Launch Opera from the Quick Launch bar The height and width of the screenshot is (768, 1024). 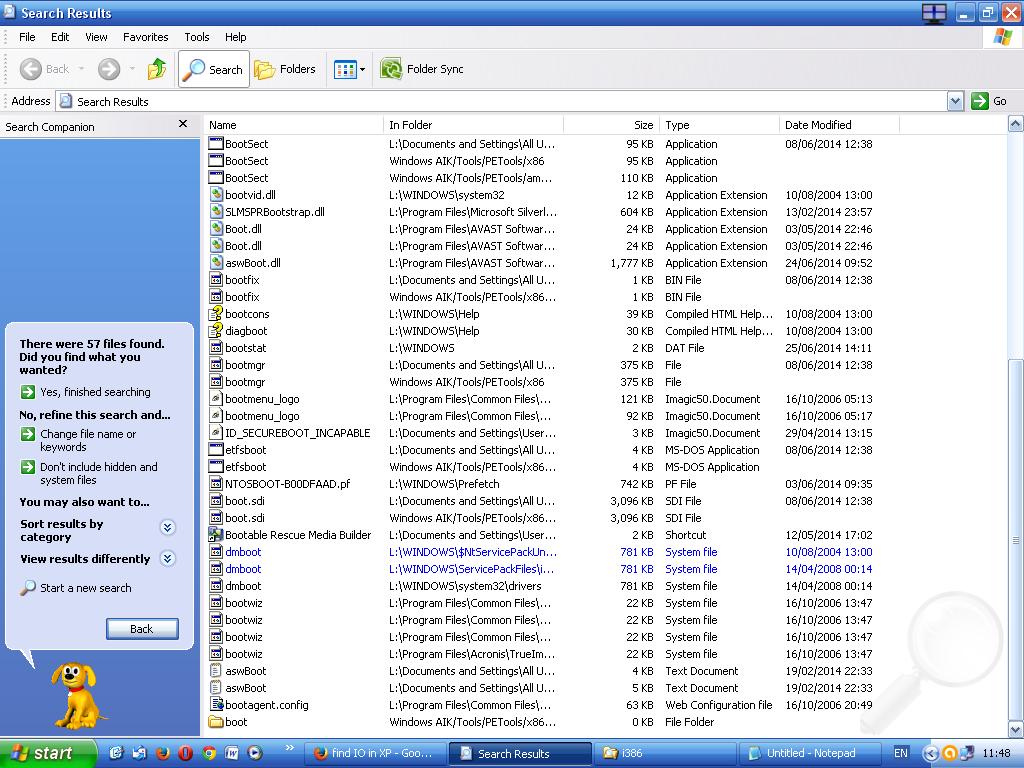[x=185, y=753]
